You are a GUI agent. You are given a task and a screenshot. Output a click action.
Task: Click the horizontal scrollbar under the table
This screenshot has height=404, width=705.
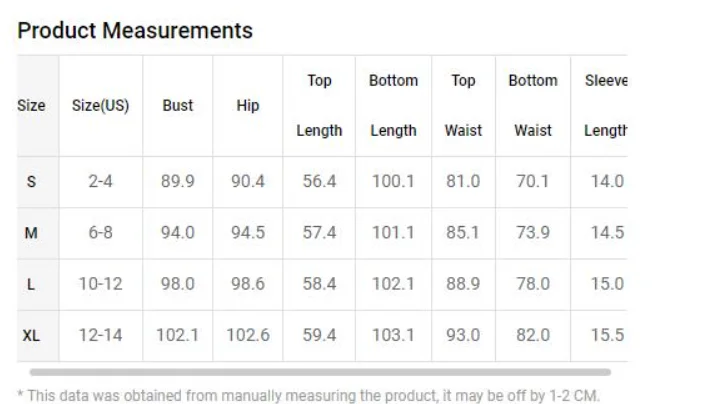pyautogui.click(x=320, y=372)
